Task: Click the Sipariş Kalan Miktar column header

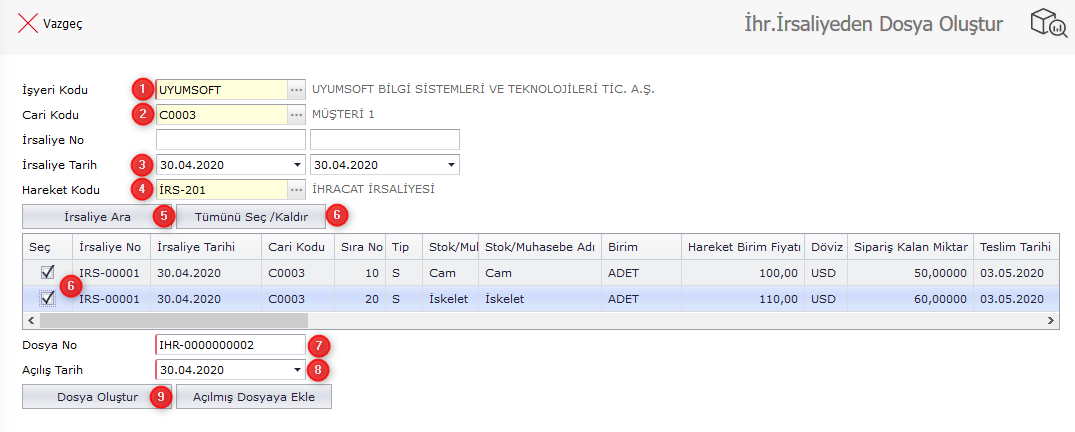Action: coord(910,247)
